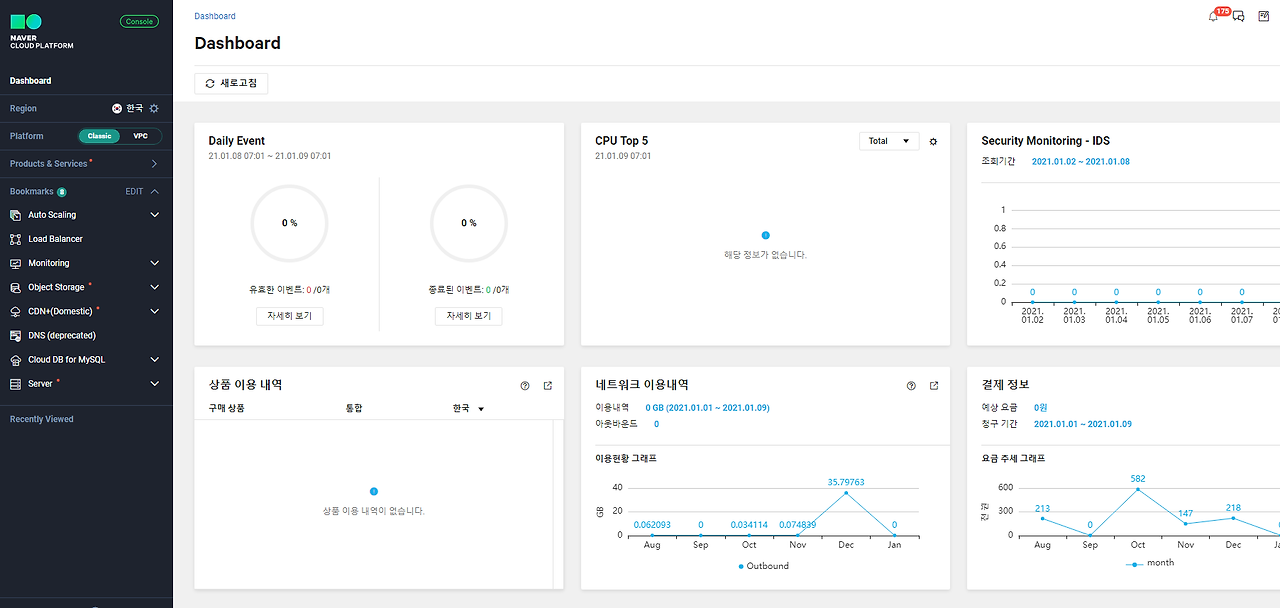Screen dimensions: 1280x608
Task: Open CPU Top 5 settings gear
Action: tap(933, 141)
